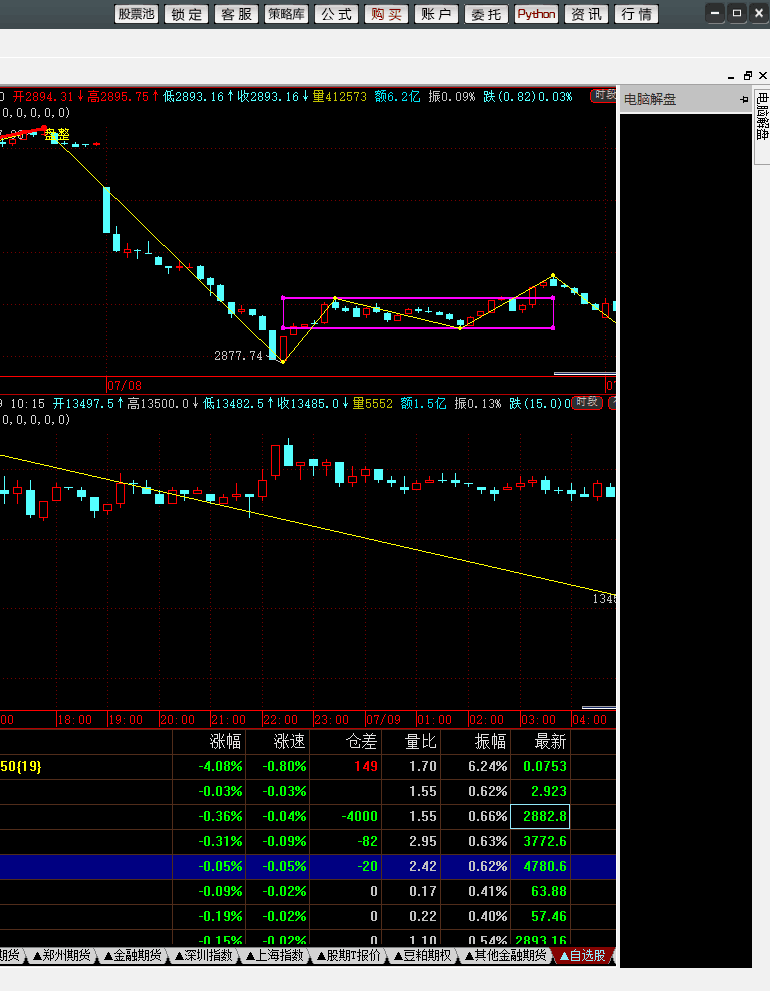
Task: Select the row with latest price 2.923
Action: (308, 791)
